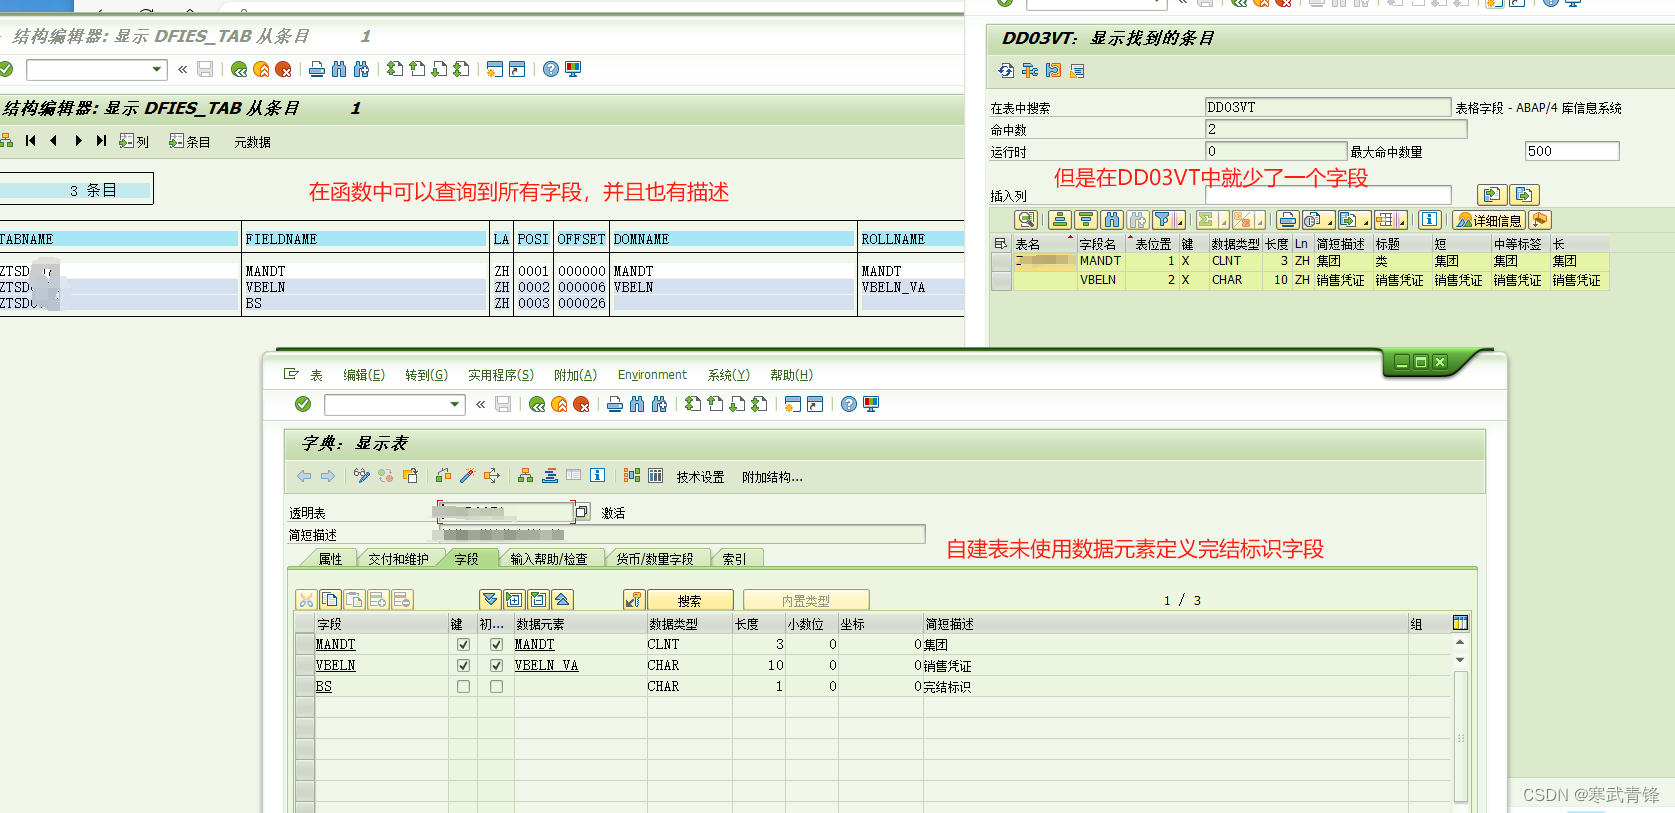Open the command field dropdown in the dictionary window
Image resolution: width=1675 pixels, height=813 pixels.
(x=455, y=404)
